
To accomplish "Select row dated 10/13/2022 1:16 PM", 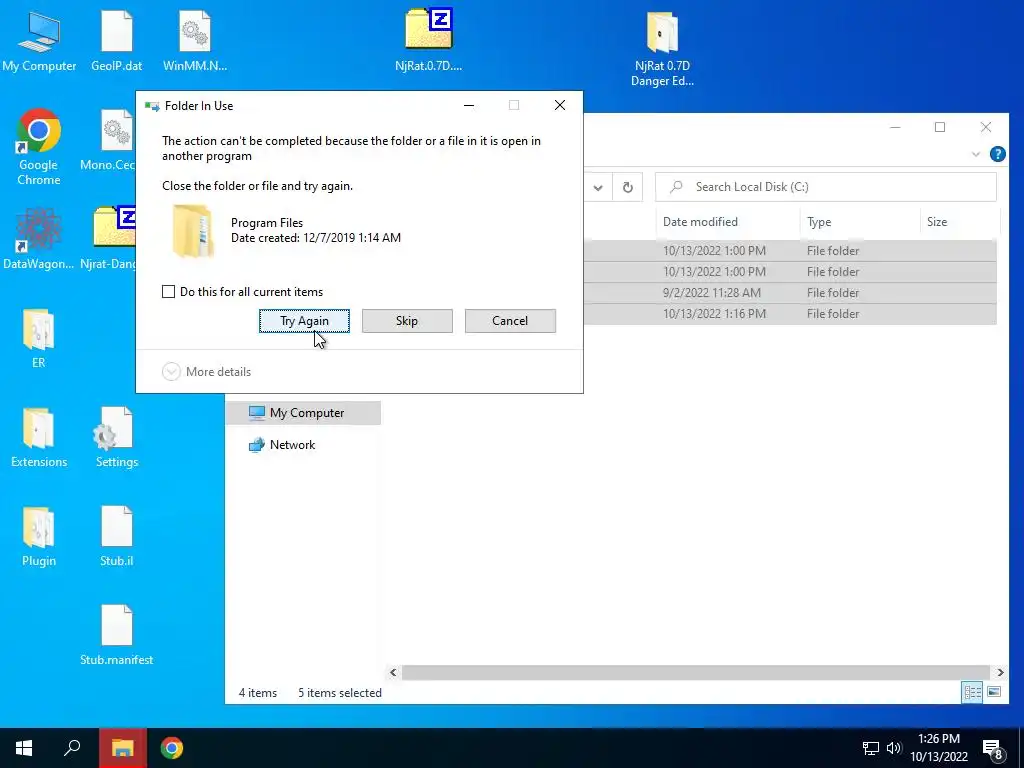I will 790,313.
